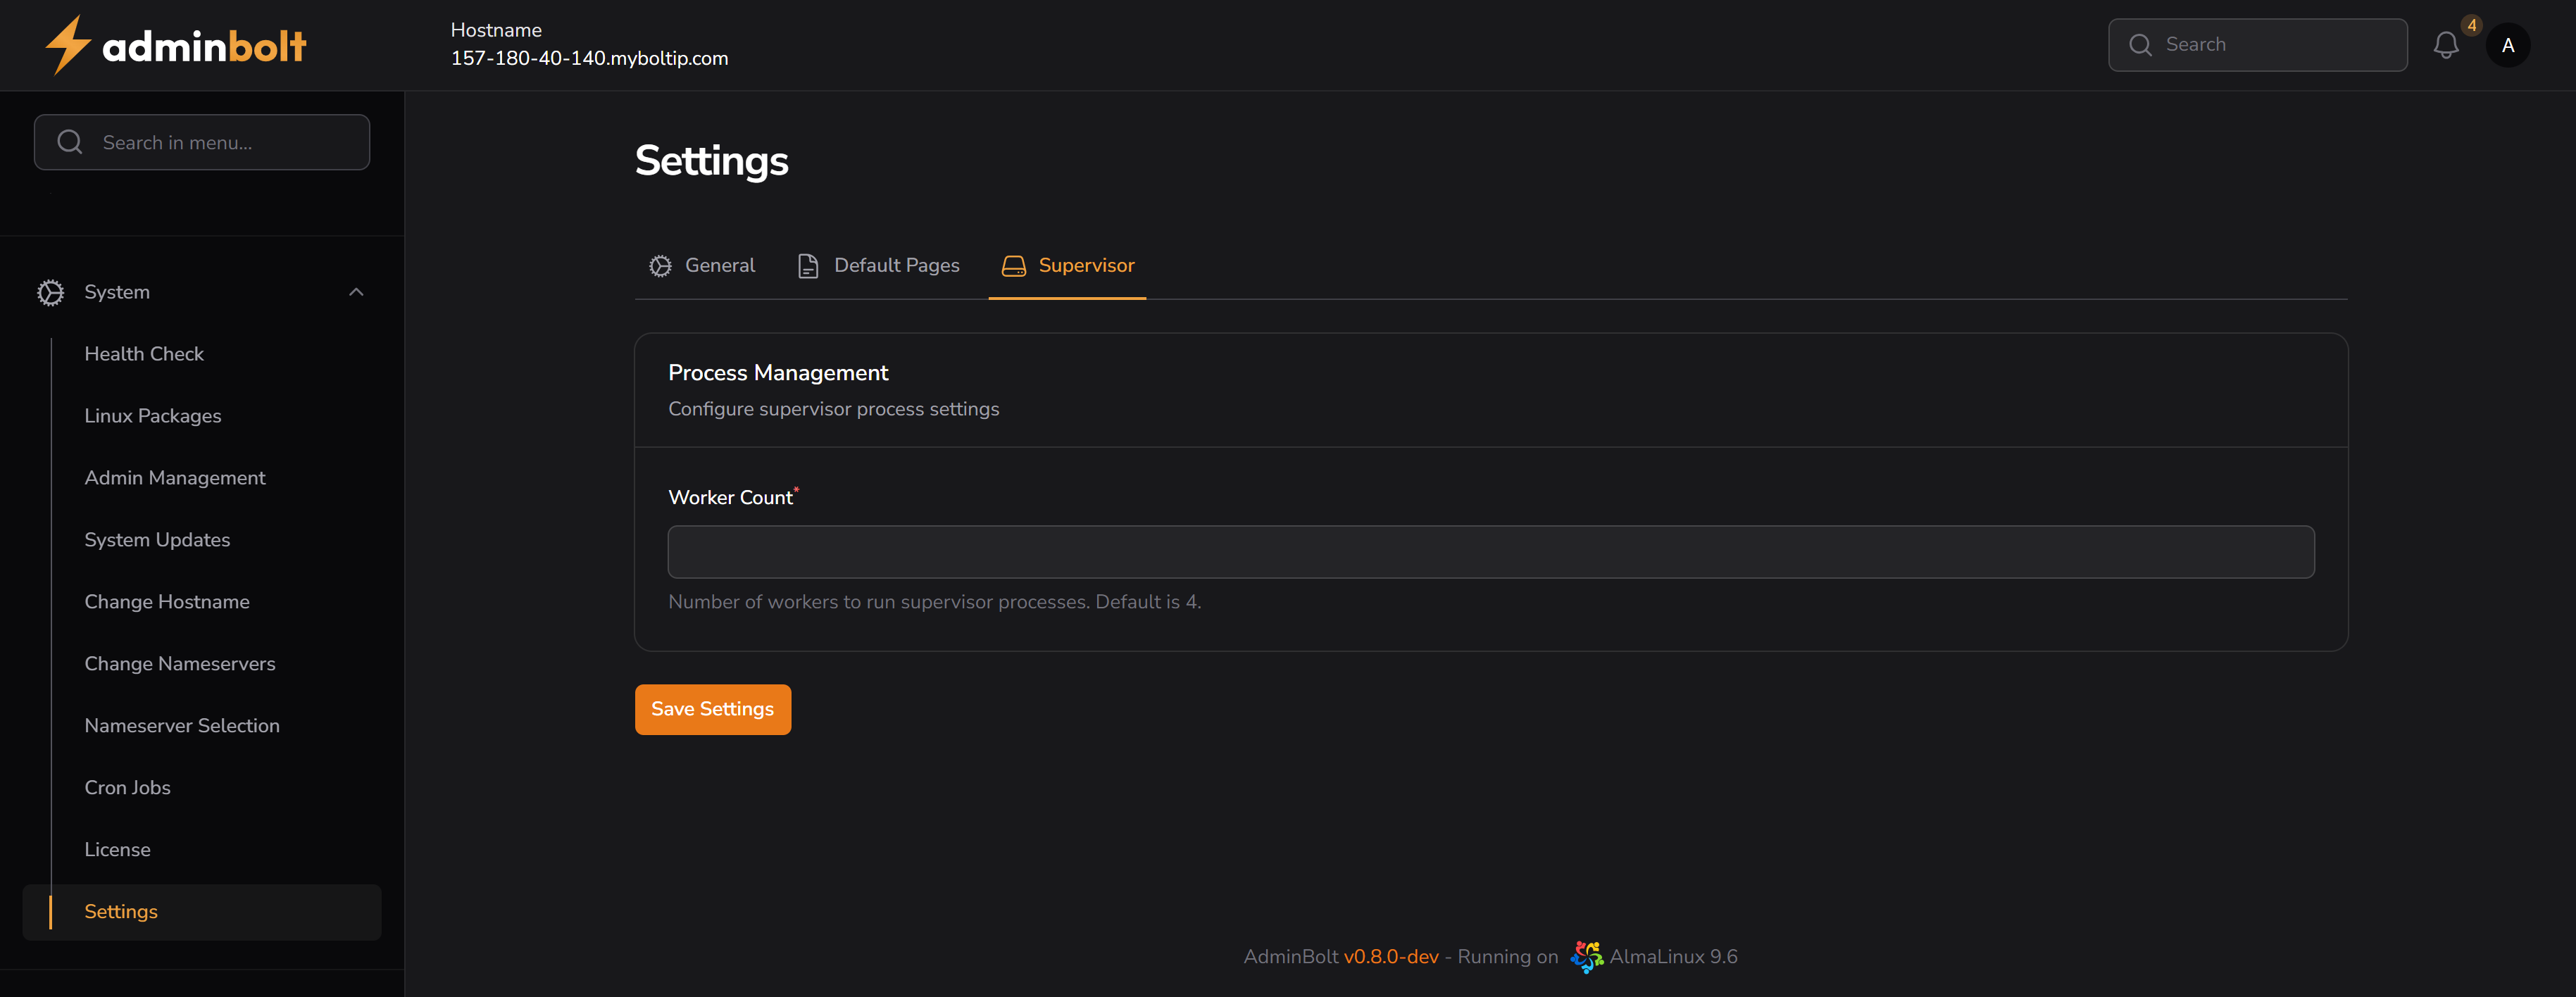Click the user avatar in the top right
The width and height of the screenshot is (2576, 997).
point(2508,45)
